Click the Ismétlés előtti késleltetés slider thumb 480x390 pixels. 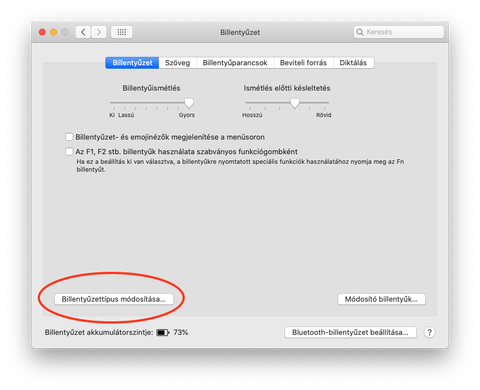click(x=295, y=103)
